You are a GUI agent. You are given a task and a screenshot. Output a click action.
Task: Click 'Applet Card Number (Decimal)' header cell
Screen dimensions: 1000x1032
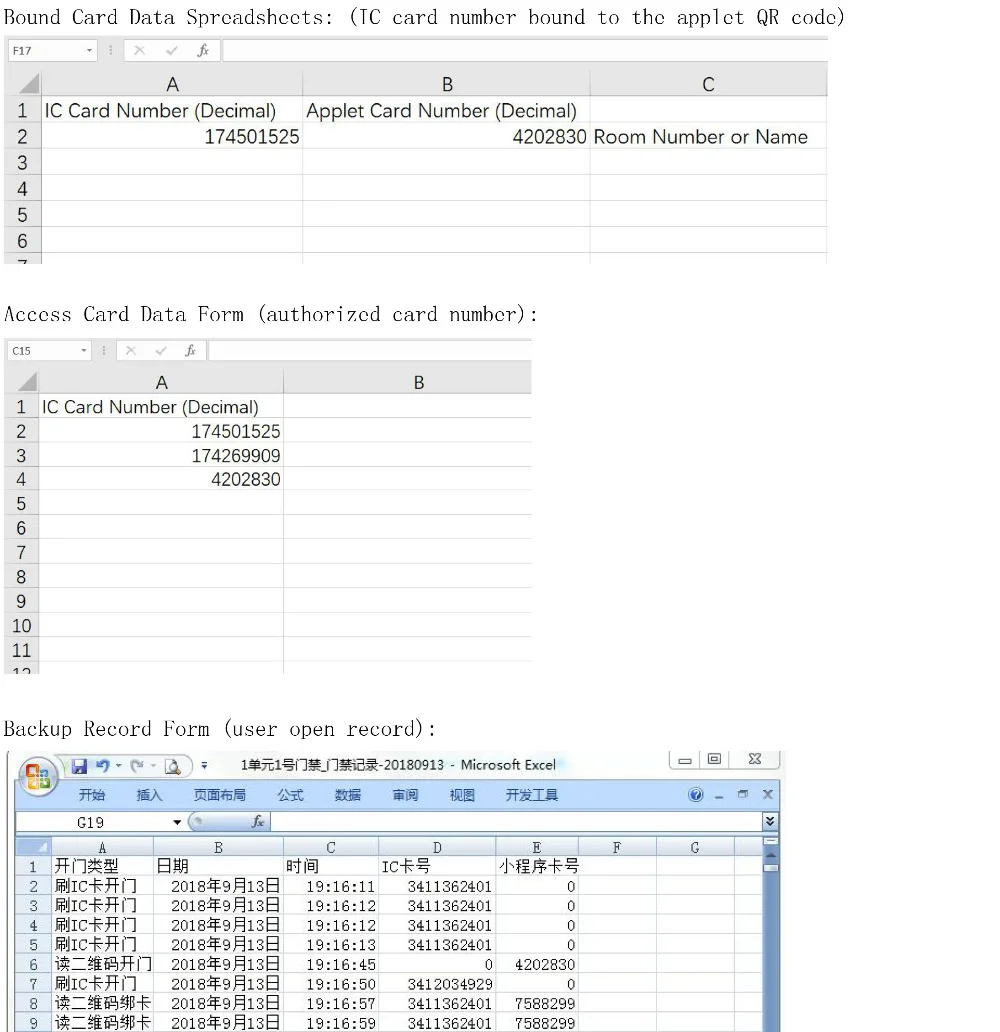446,110
